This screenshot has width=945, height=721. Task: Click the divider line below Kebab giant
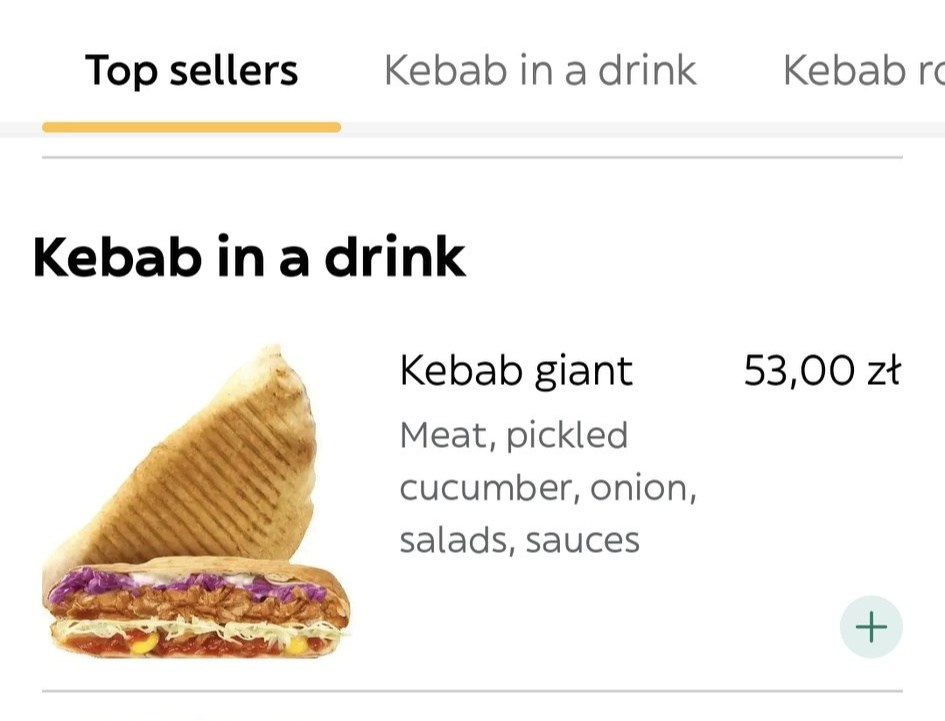tap(472, 690)
